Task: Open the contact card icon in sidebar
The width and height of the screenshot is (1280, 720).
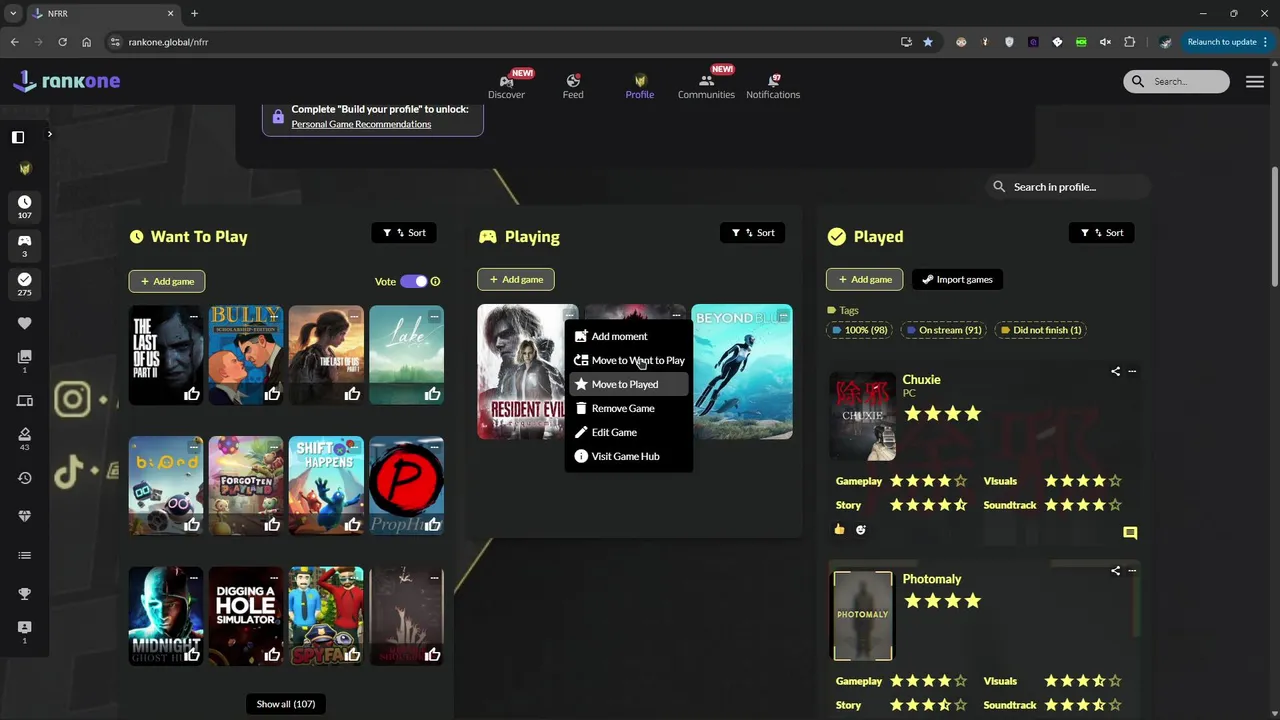Action: pos(25,632)
